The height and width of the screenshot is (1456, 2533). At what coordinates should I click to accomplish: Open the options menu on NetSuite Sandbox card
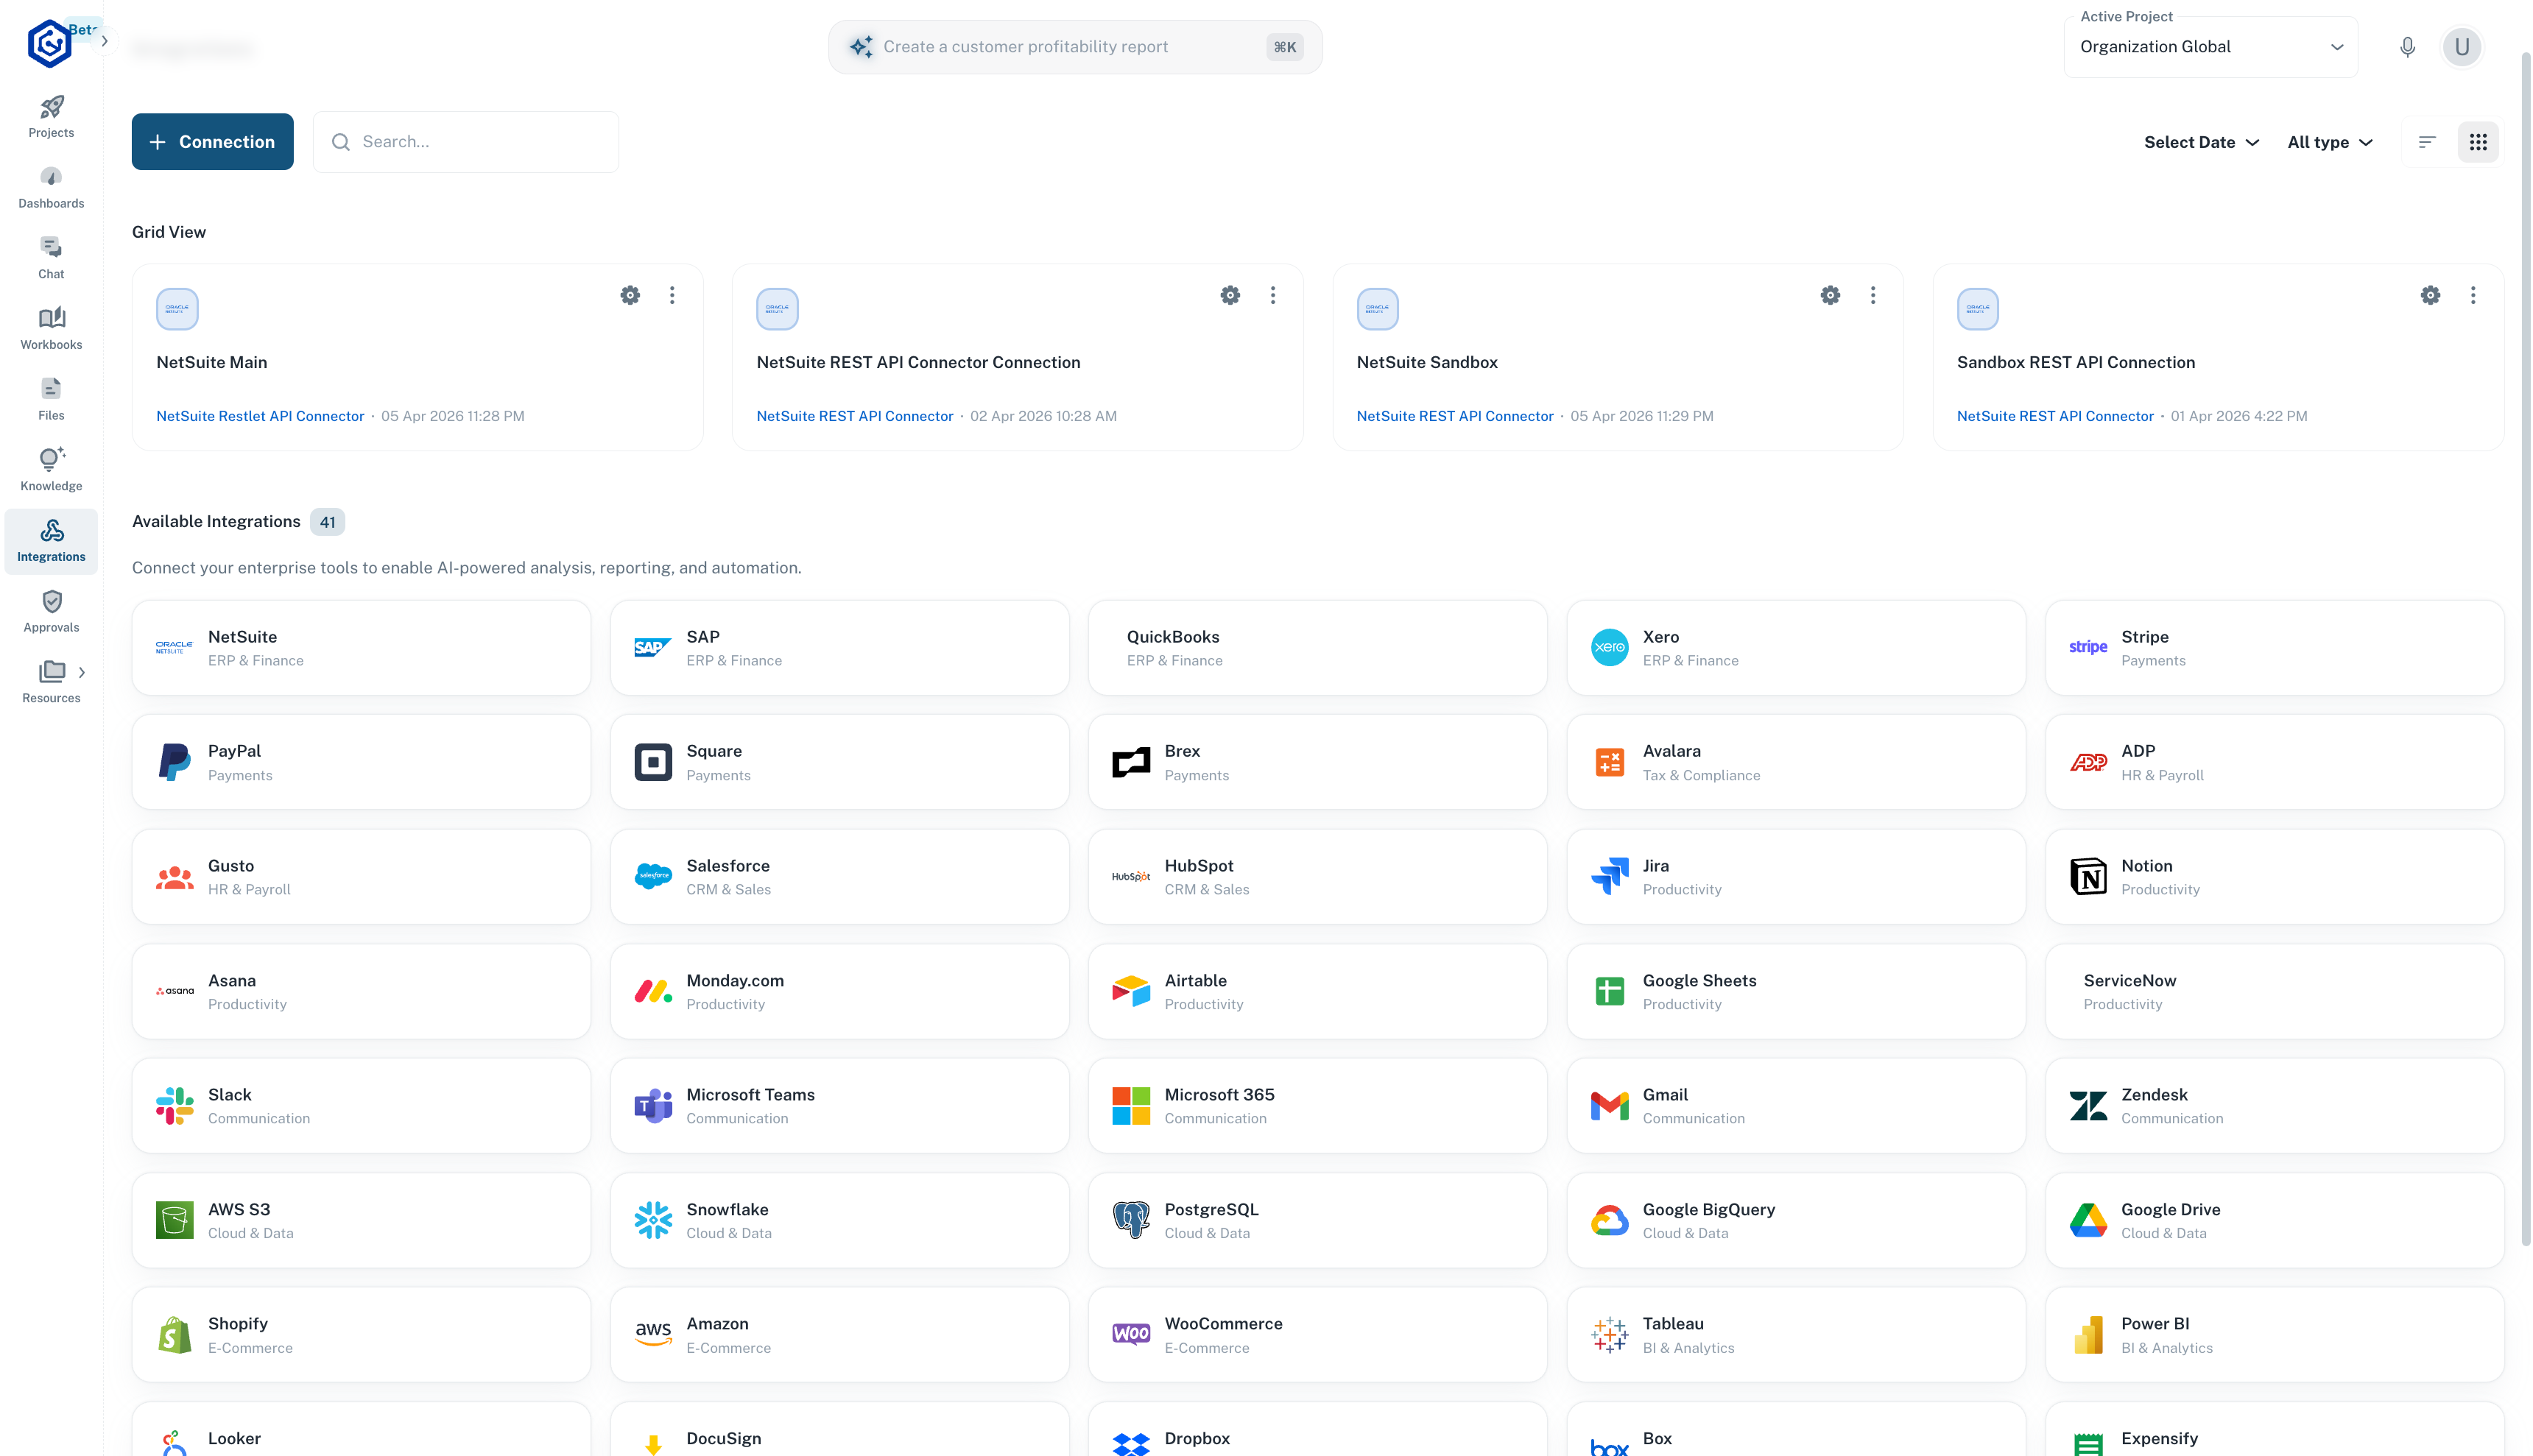(x=1873, y=295)
